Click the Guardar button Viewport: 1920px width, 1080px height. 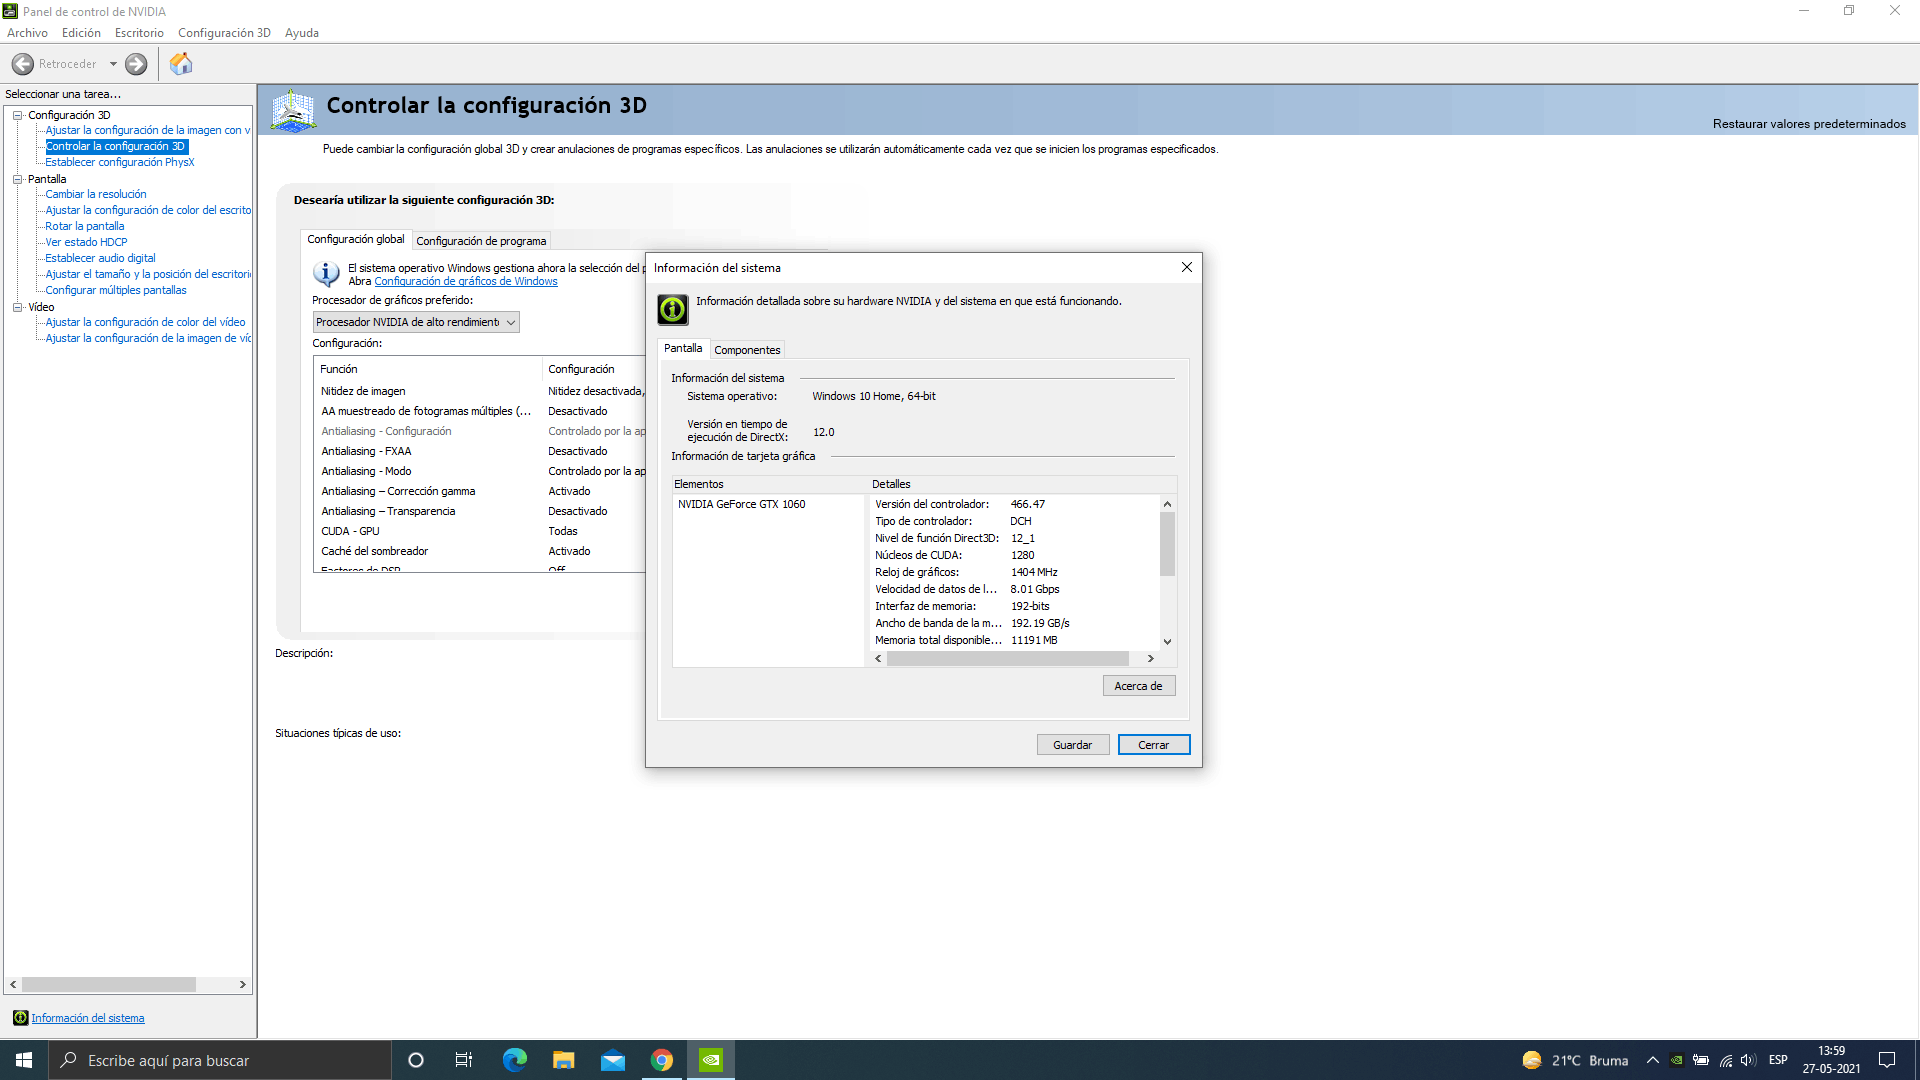pyautogui.click(x=1072, y=745)
